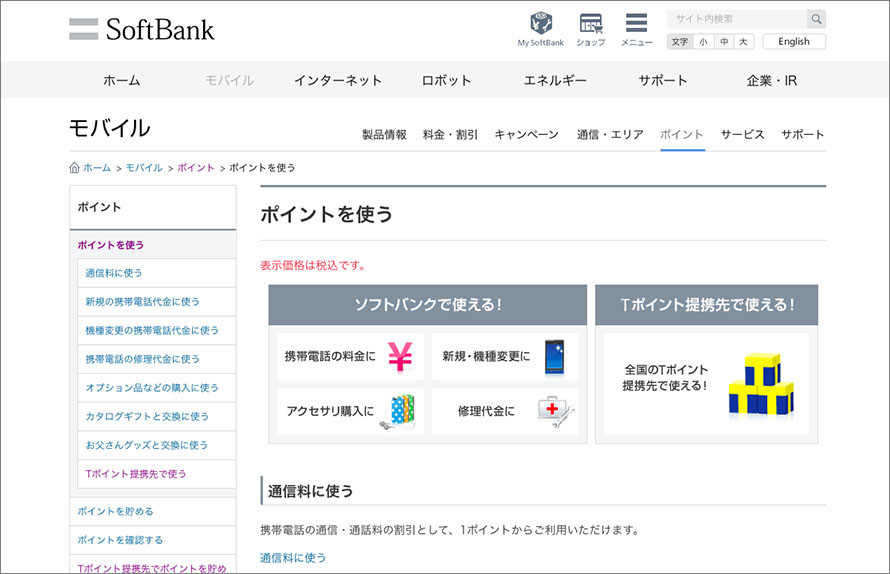
Task: Click ポイントを使う page title
Action: pyautogui.click(x=326, y=215)
